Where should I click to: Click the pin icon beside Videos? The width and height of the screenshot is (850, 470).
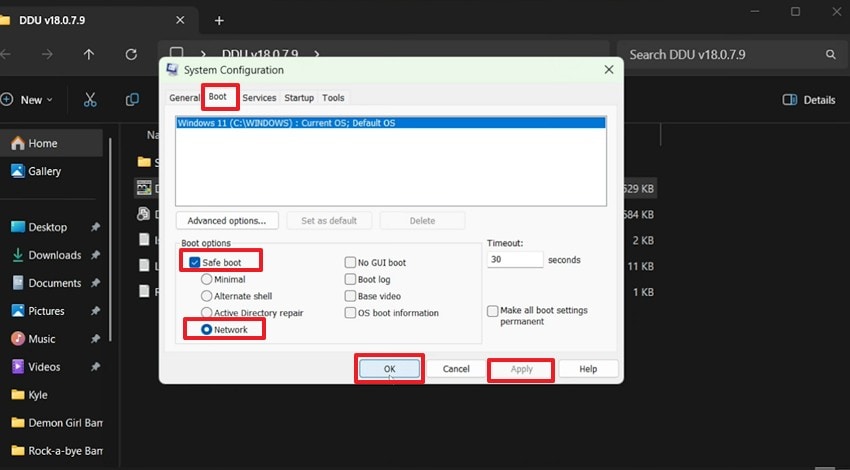click(95, 367)
